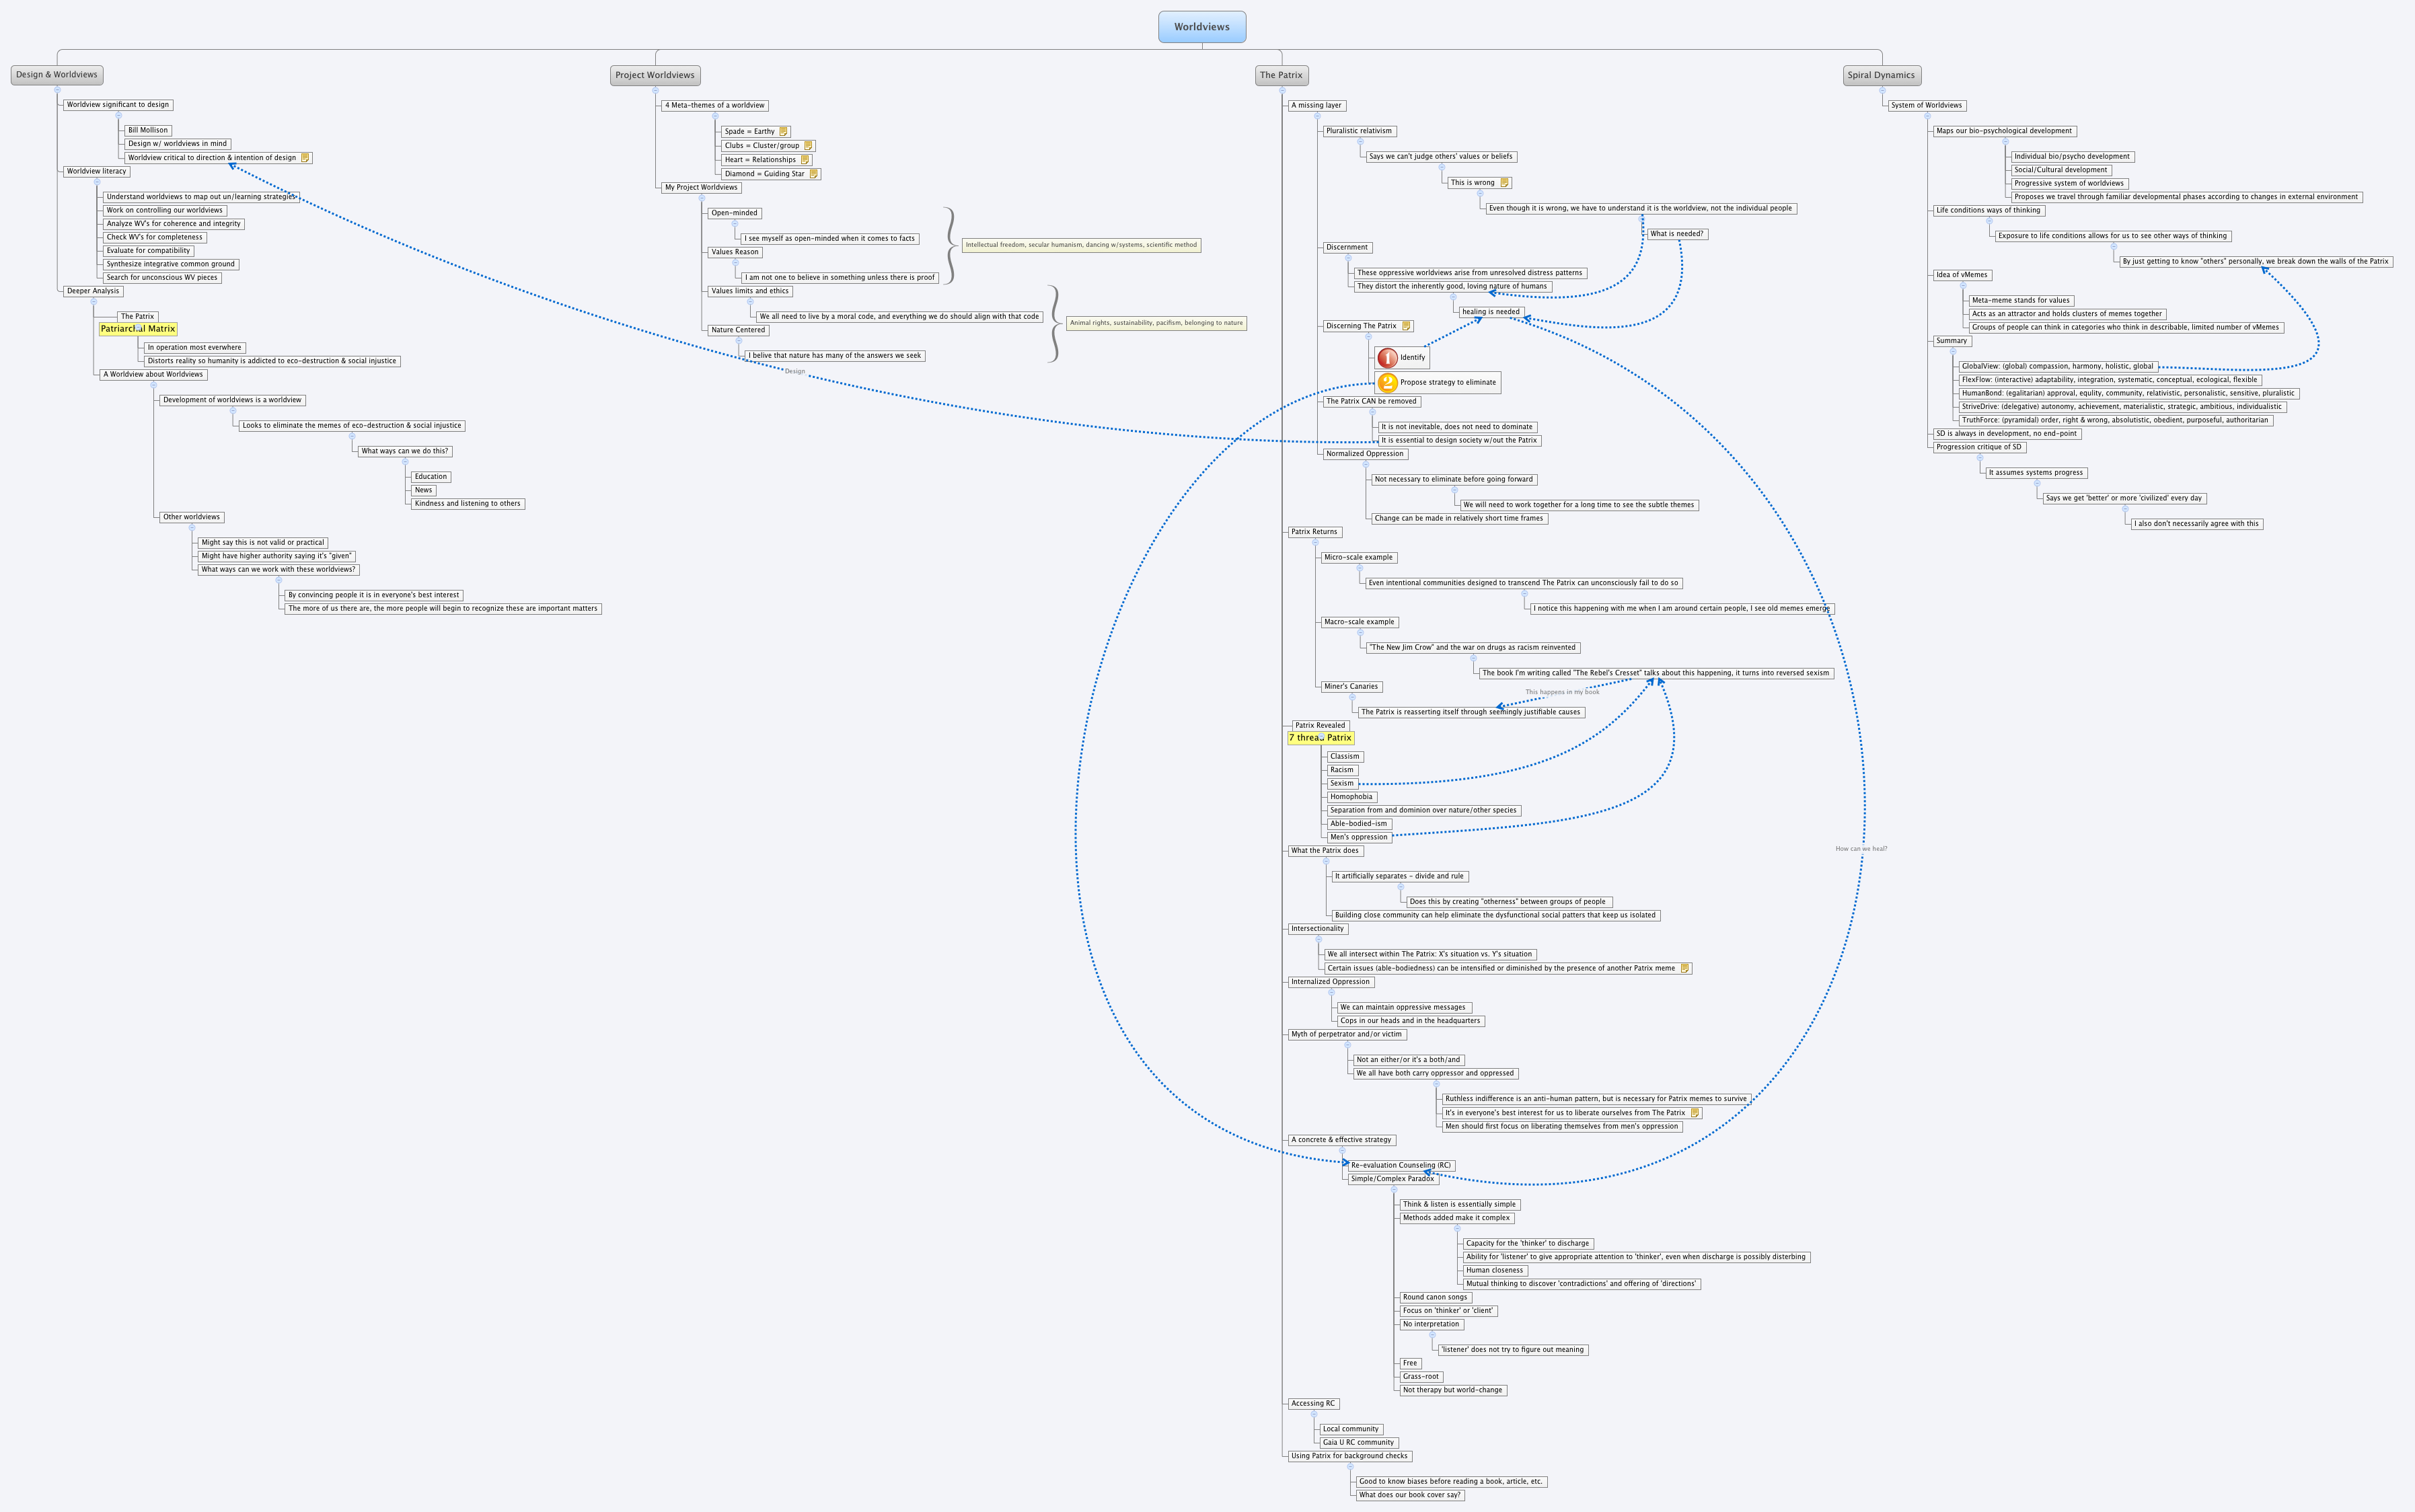
Task: Open the note icon on 'Diamond = Guiding Star'
Action: click(x=813, y=174)
